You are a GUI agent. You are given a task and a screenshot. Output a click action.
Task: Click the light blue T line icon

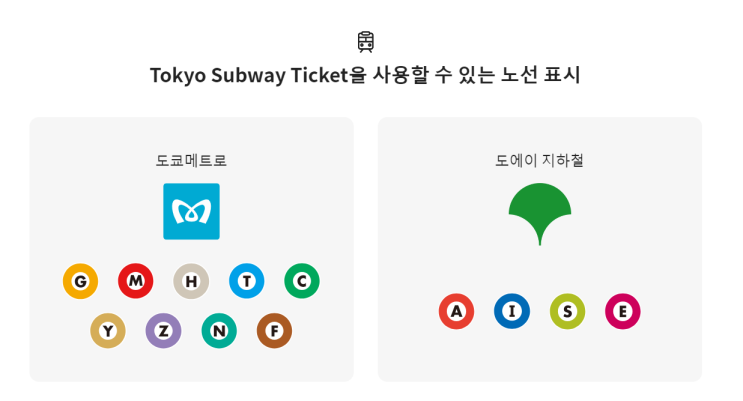(x=246, y=281)
